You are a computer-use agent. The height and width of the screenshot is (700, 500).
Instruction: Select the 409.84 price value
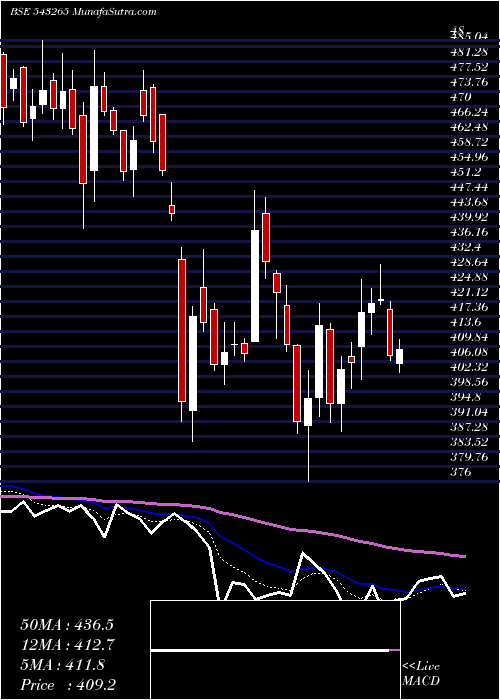coord(469,337)
